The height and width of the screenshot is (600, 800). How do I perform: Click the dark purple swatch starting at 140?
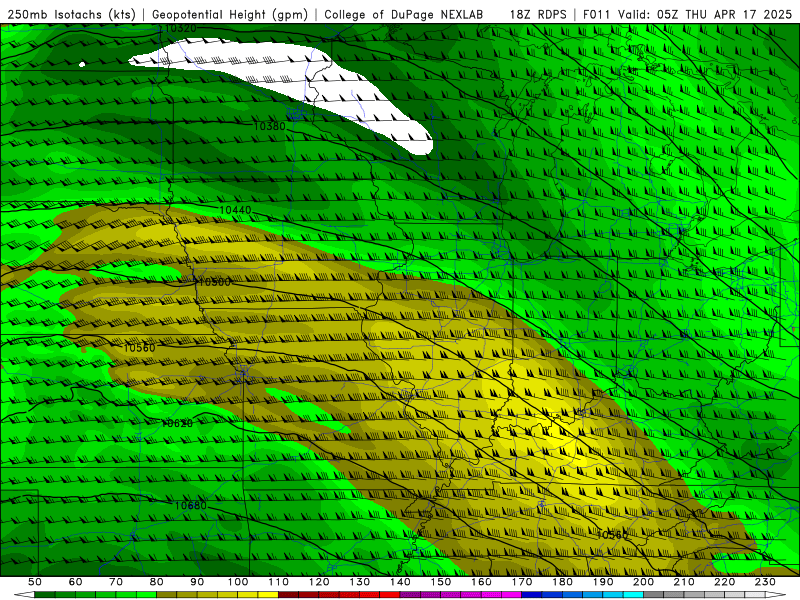point(410,595)
